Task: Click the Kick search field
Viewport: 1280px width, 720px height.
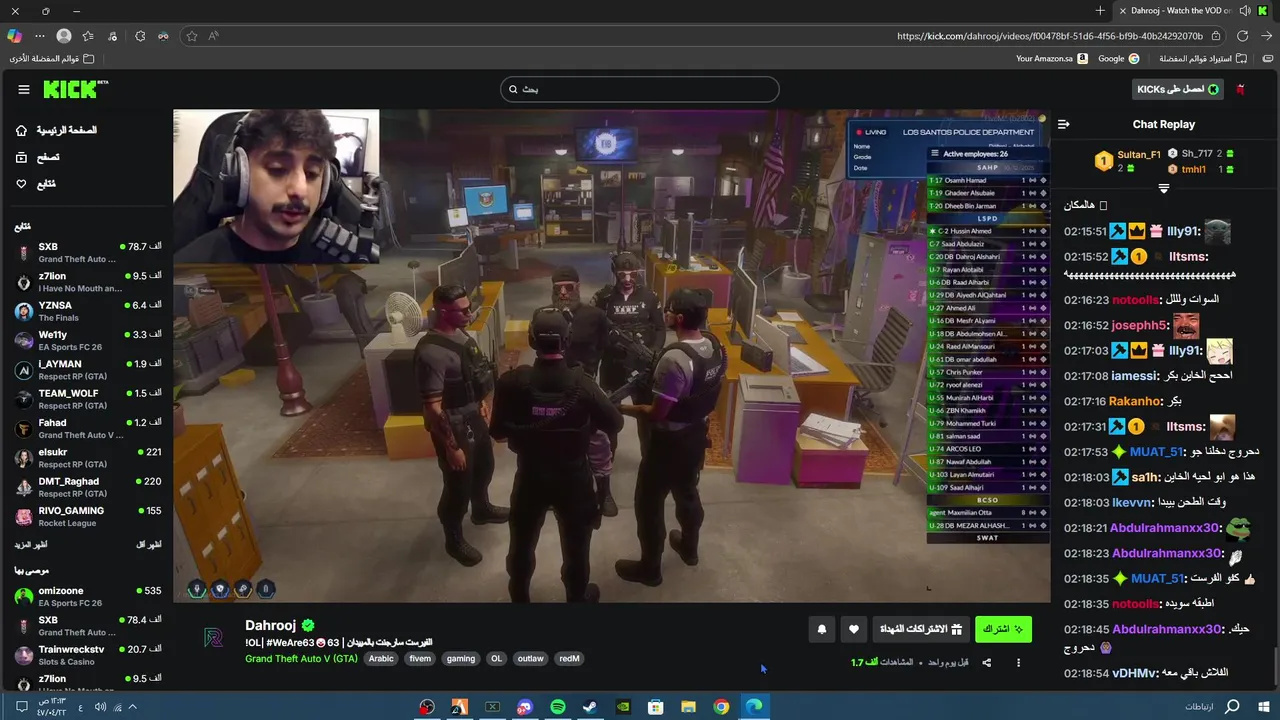Action: click(x=639, y=89)
